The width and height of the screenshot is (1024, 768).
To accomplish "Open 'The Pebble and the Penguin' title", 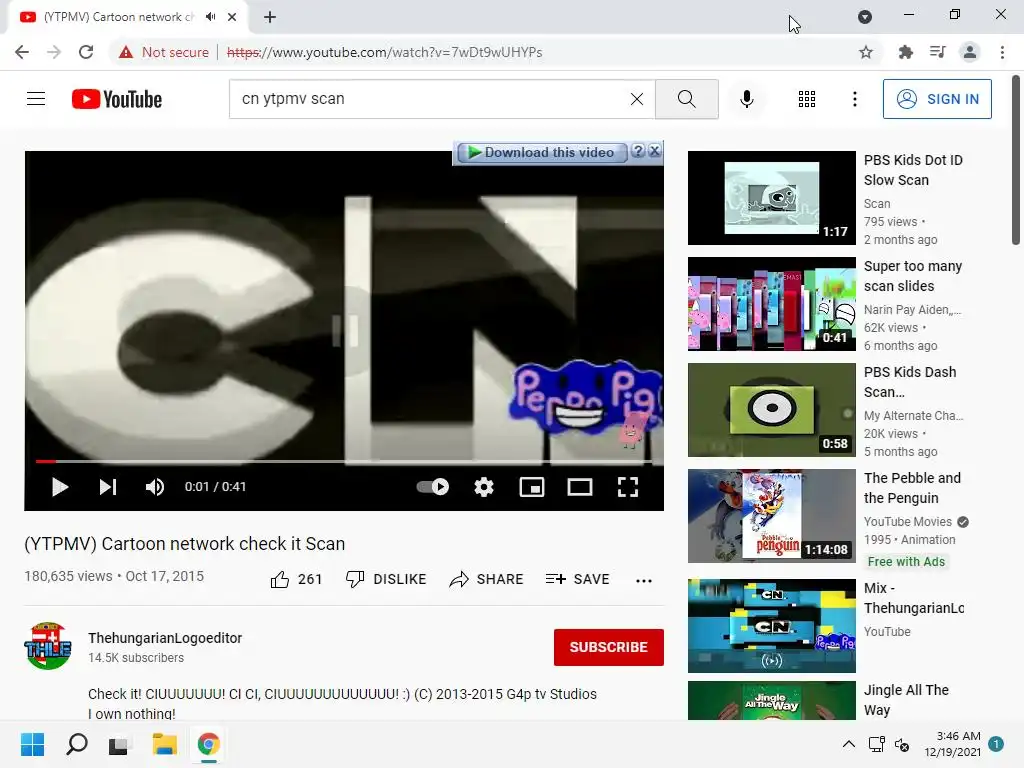I will point(912,488).
